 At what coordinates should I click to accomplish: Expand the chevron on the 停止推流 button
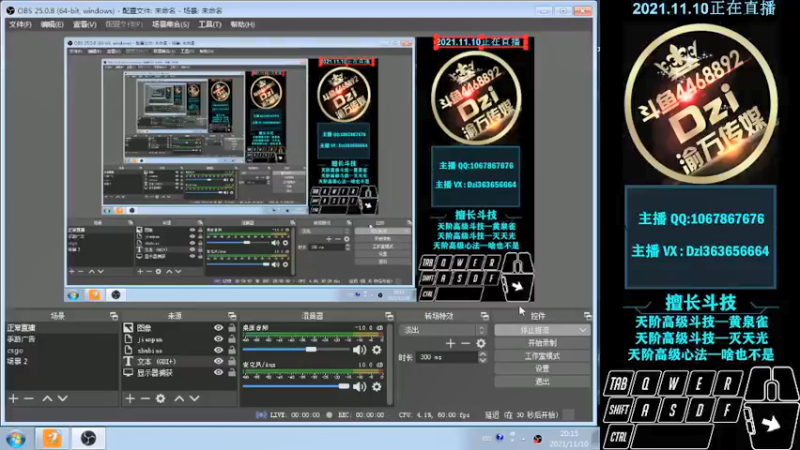click(583, 330)
